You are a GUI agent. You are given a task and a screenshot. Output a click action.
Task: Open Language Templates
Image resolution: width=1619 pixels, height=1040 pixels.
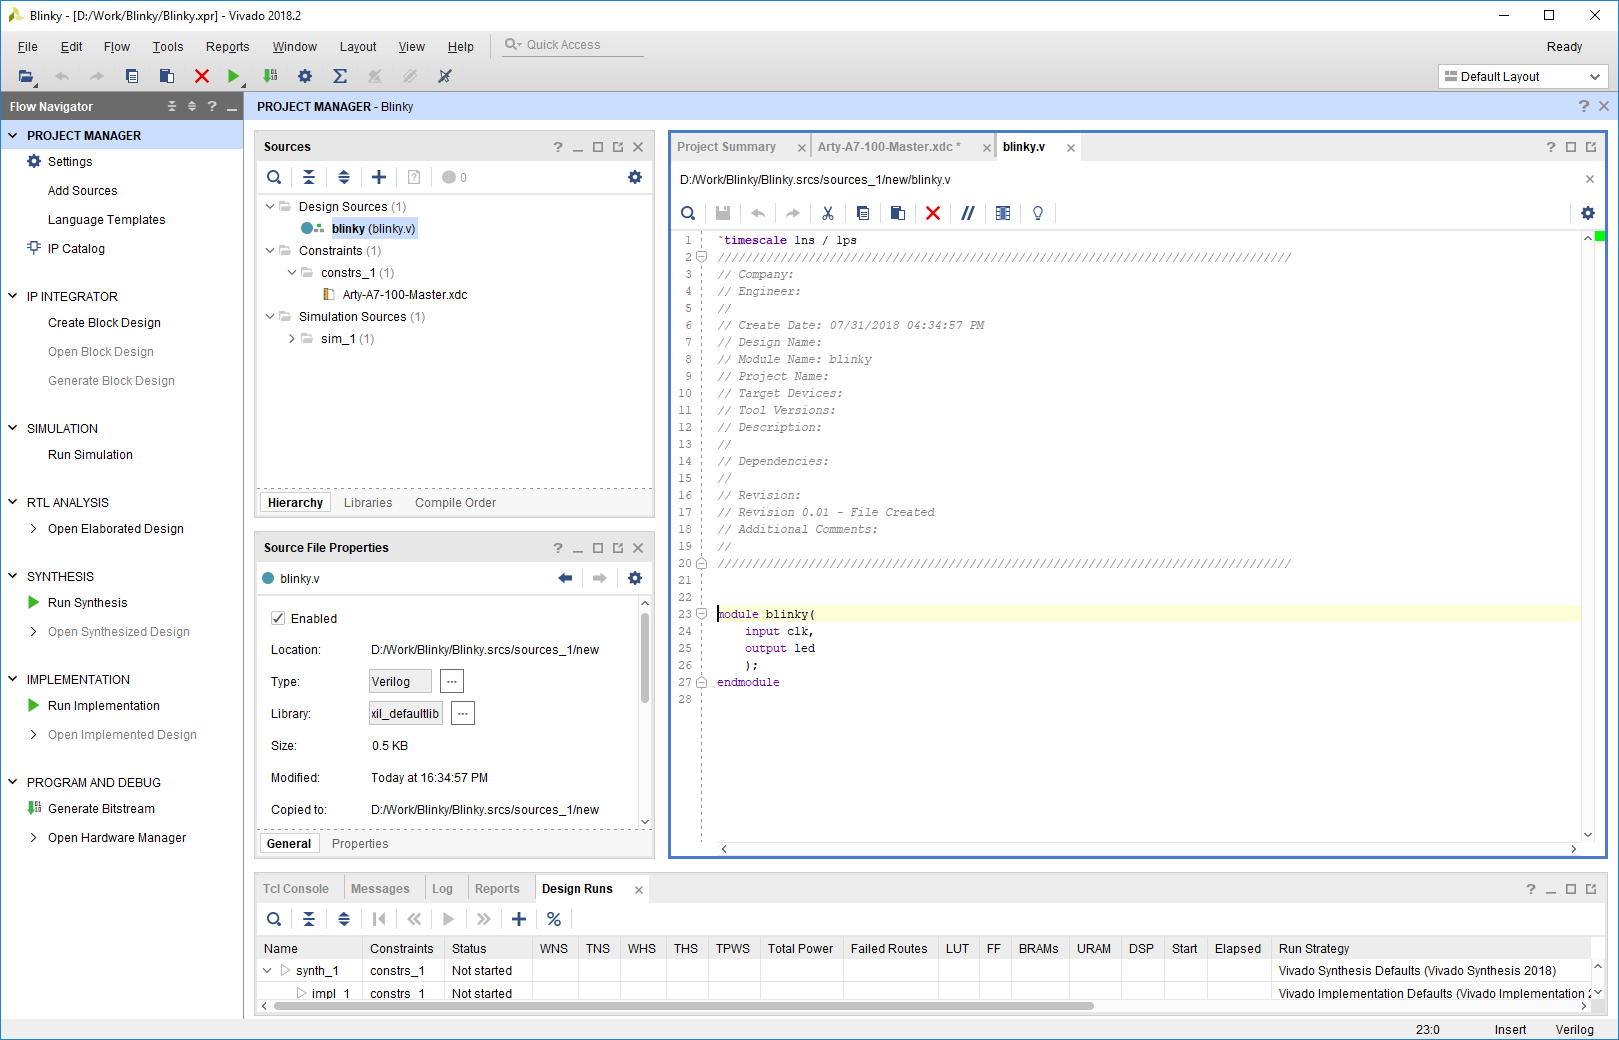(x=107, y=220)
